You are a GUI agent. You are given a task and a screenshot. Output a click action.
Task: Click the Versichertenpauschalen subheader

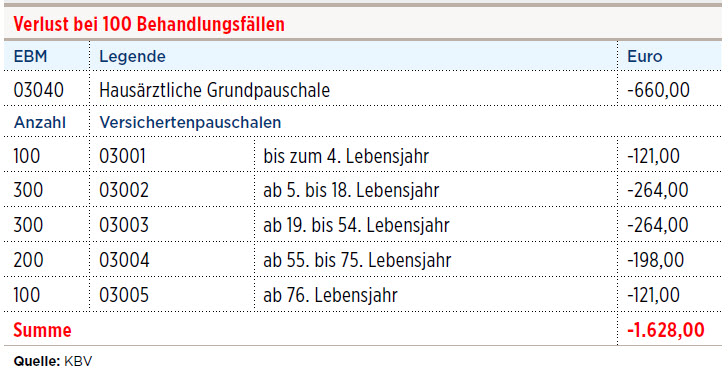tap(190, 123)
